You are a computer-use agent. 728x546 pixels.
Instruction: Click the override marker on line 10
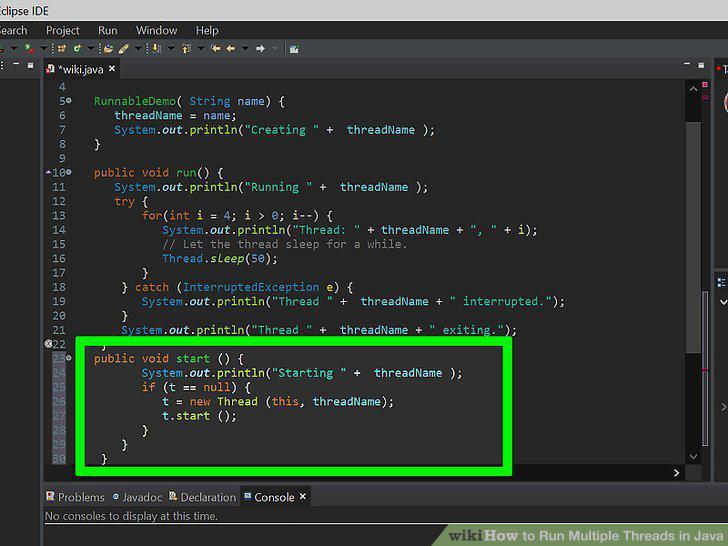(48, 172)
